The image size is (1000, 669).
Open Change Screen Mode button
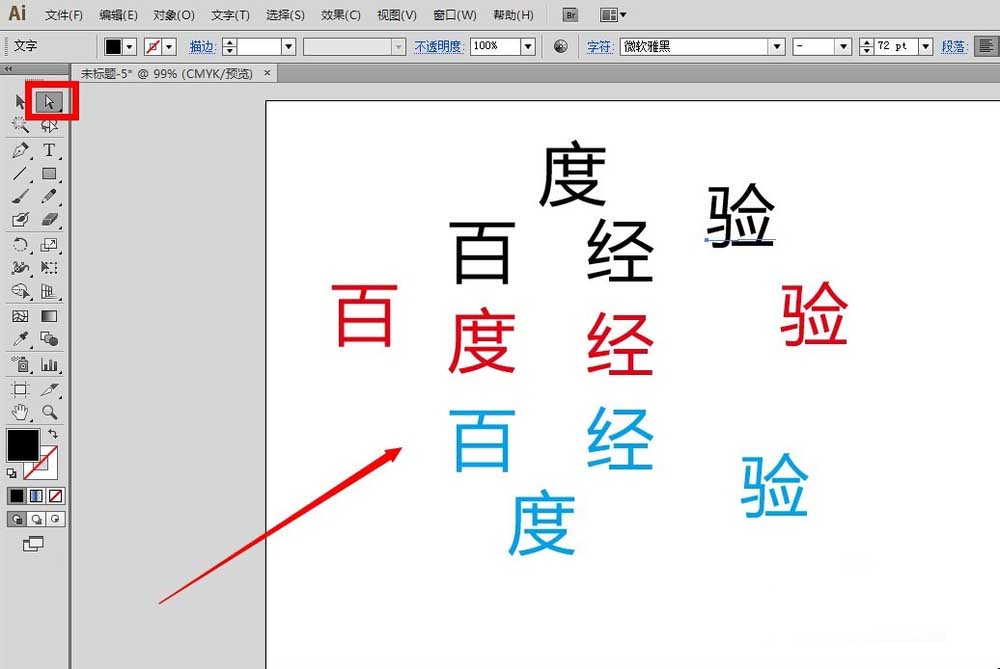click(x=33, y=544)
